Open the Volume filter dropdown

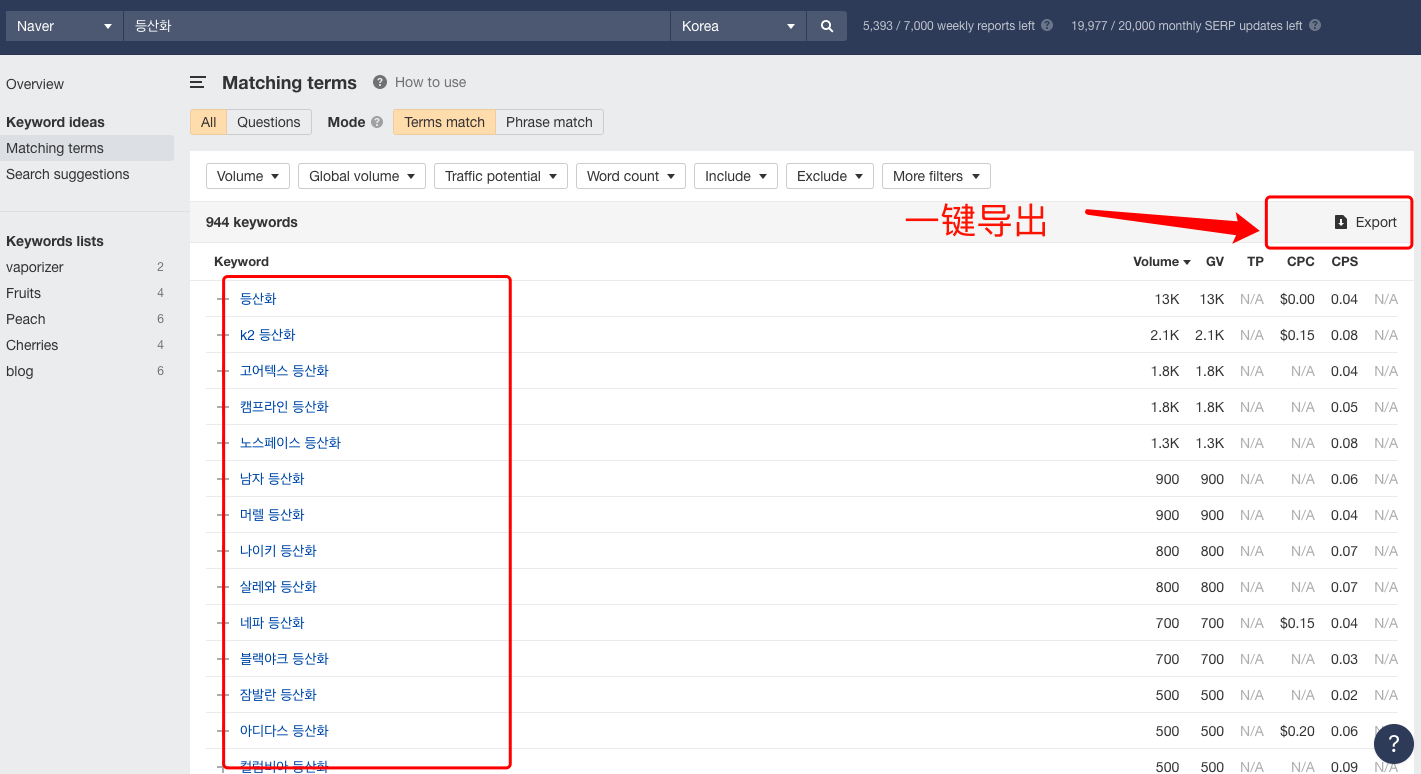248,176
